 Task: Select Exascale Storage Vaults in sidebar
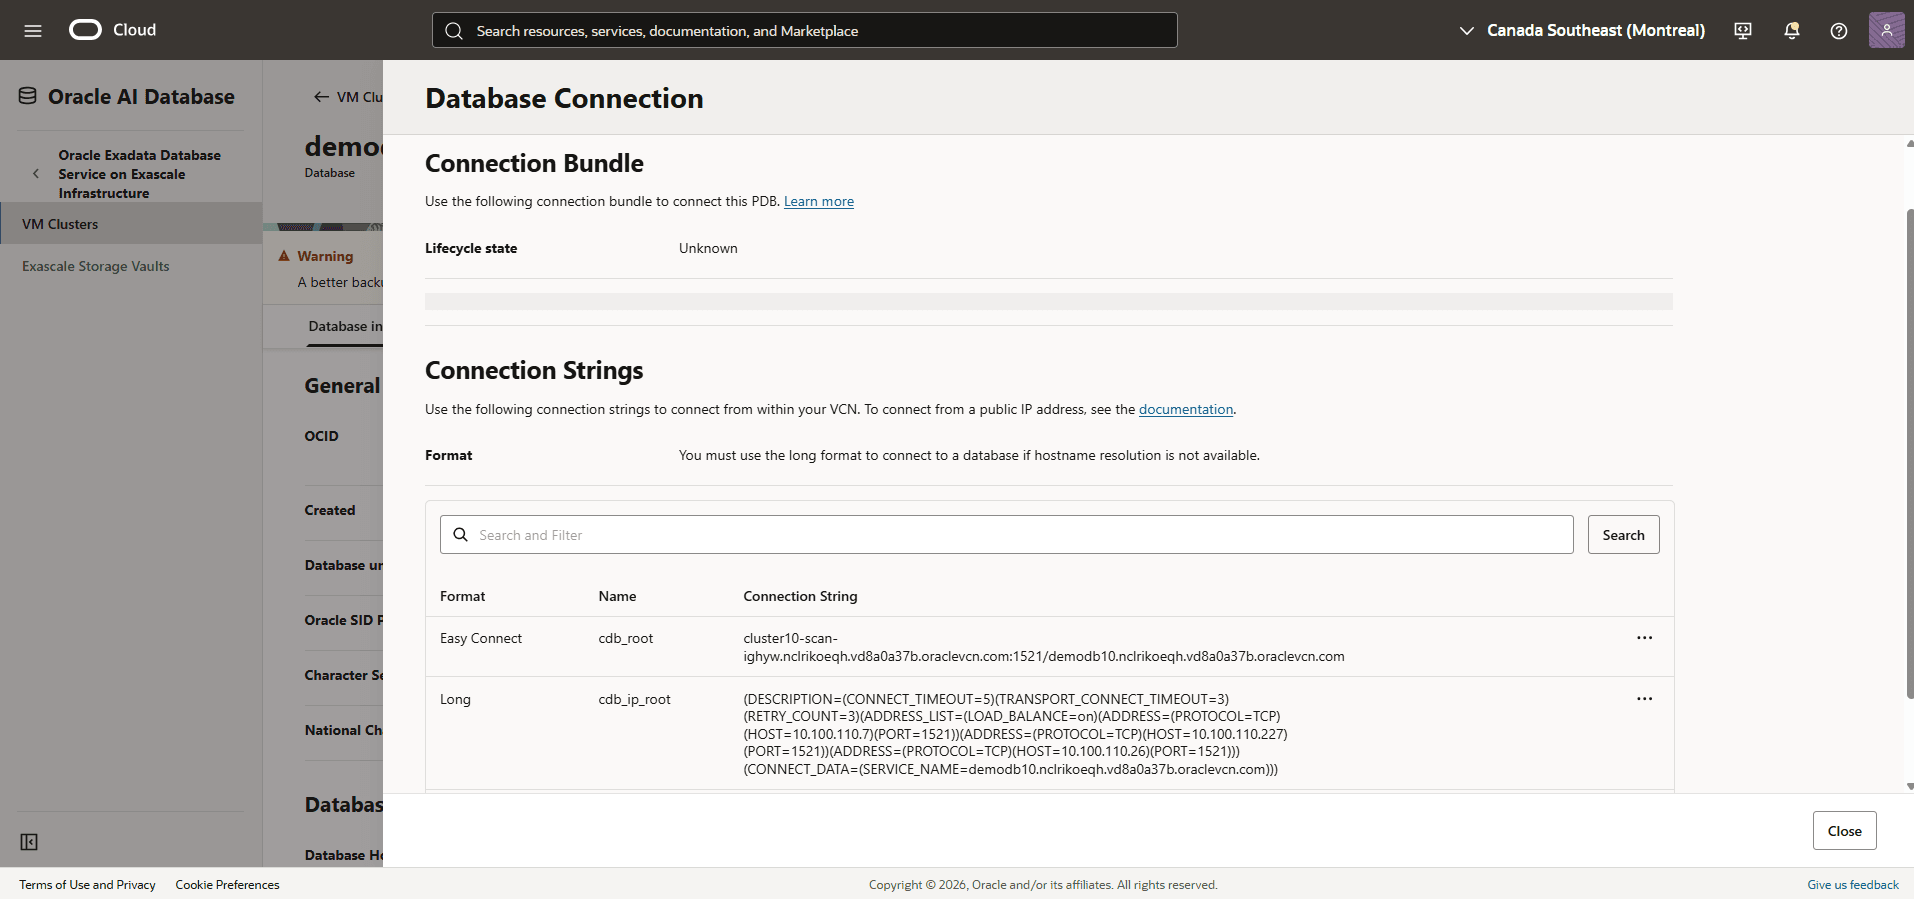pos(96,266)
